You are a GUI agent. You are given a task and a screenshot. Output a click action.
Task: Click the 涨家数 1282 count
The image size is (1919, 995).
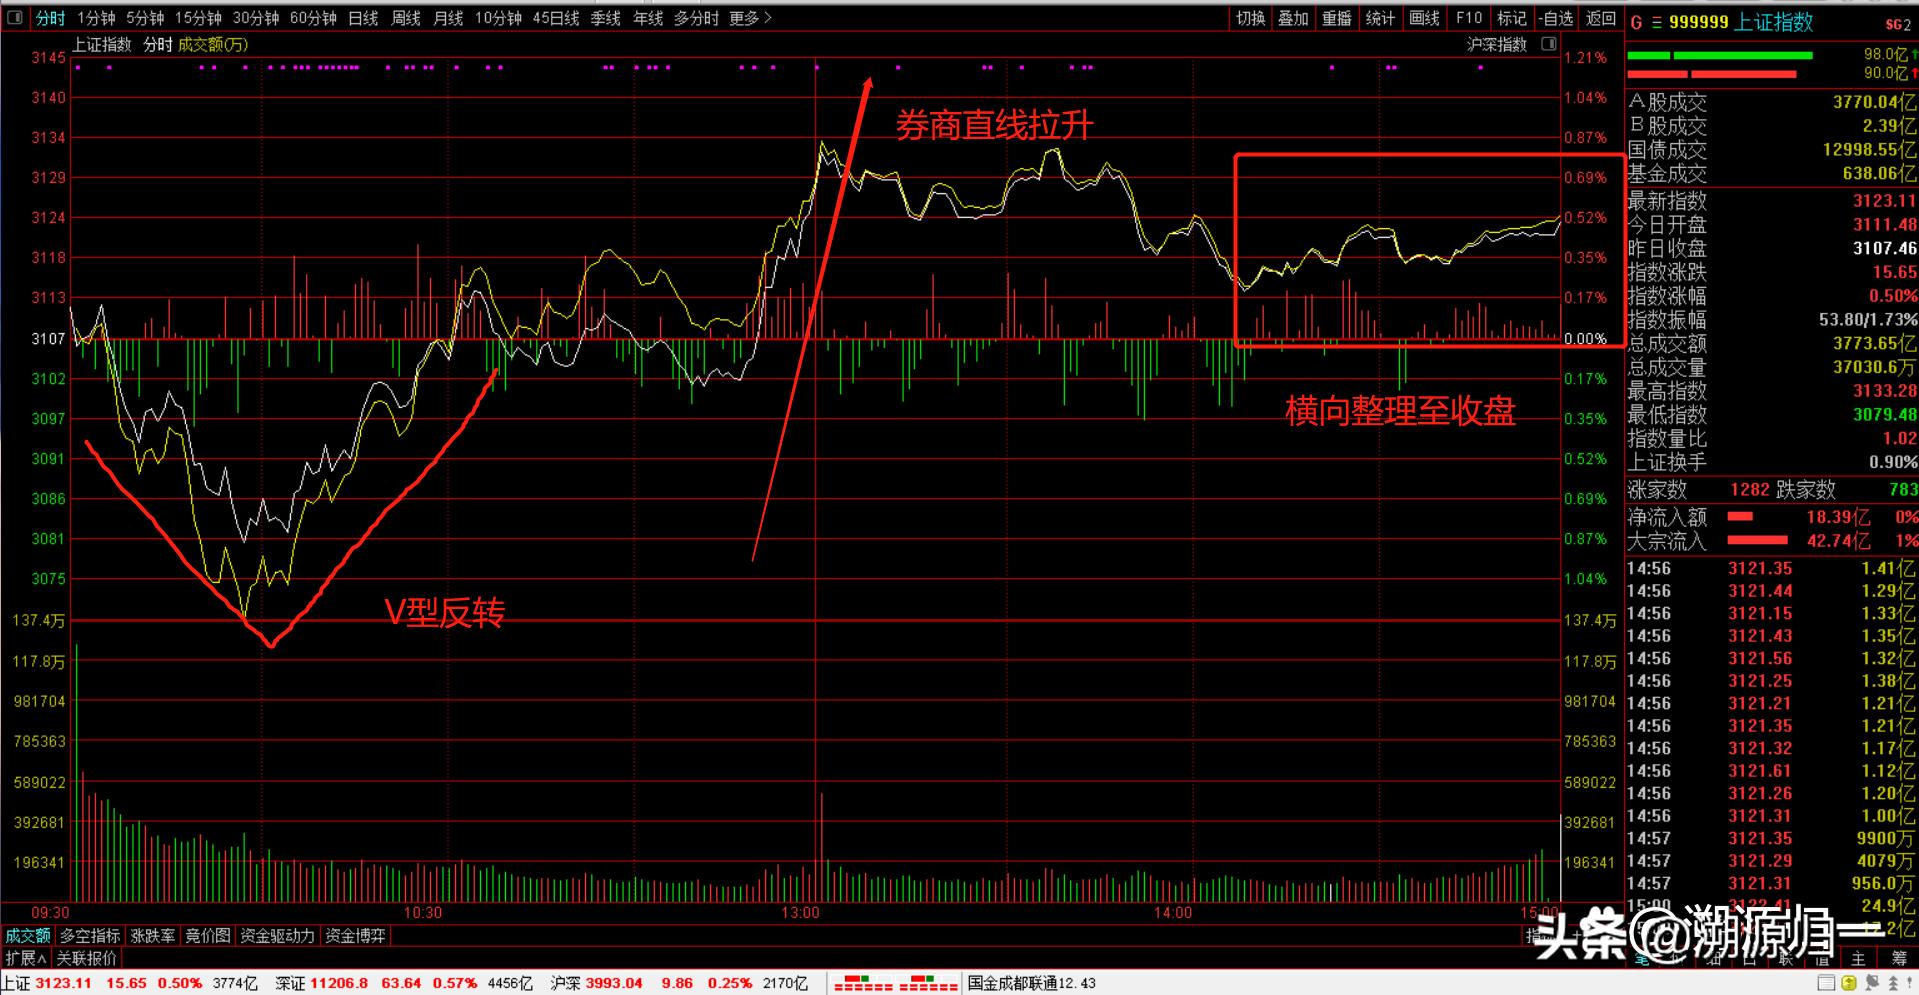click(1750, 490)
